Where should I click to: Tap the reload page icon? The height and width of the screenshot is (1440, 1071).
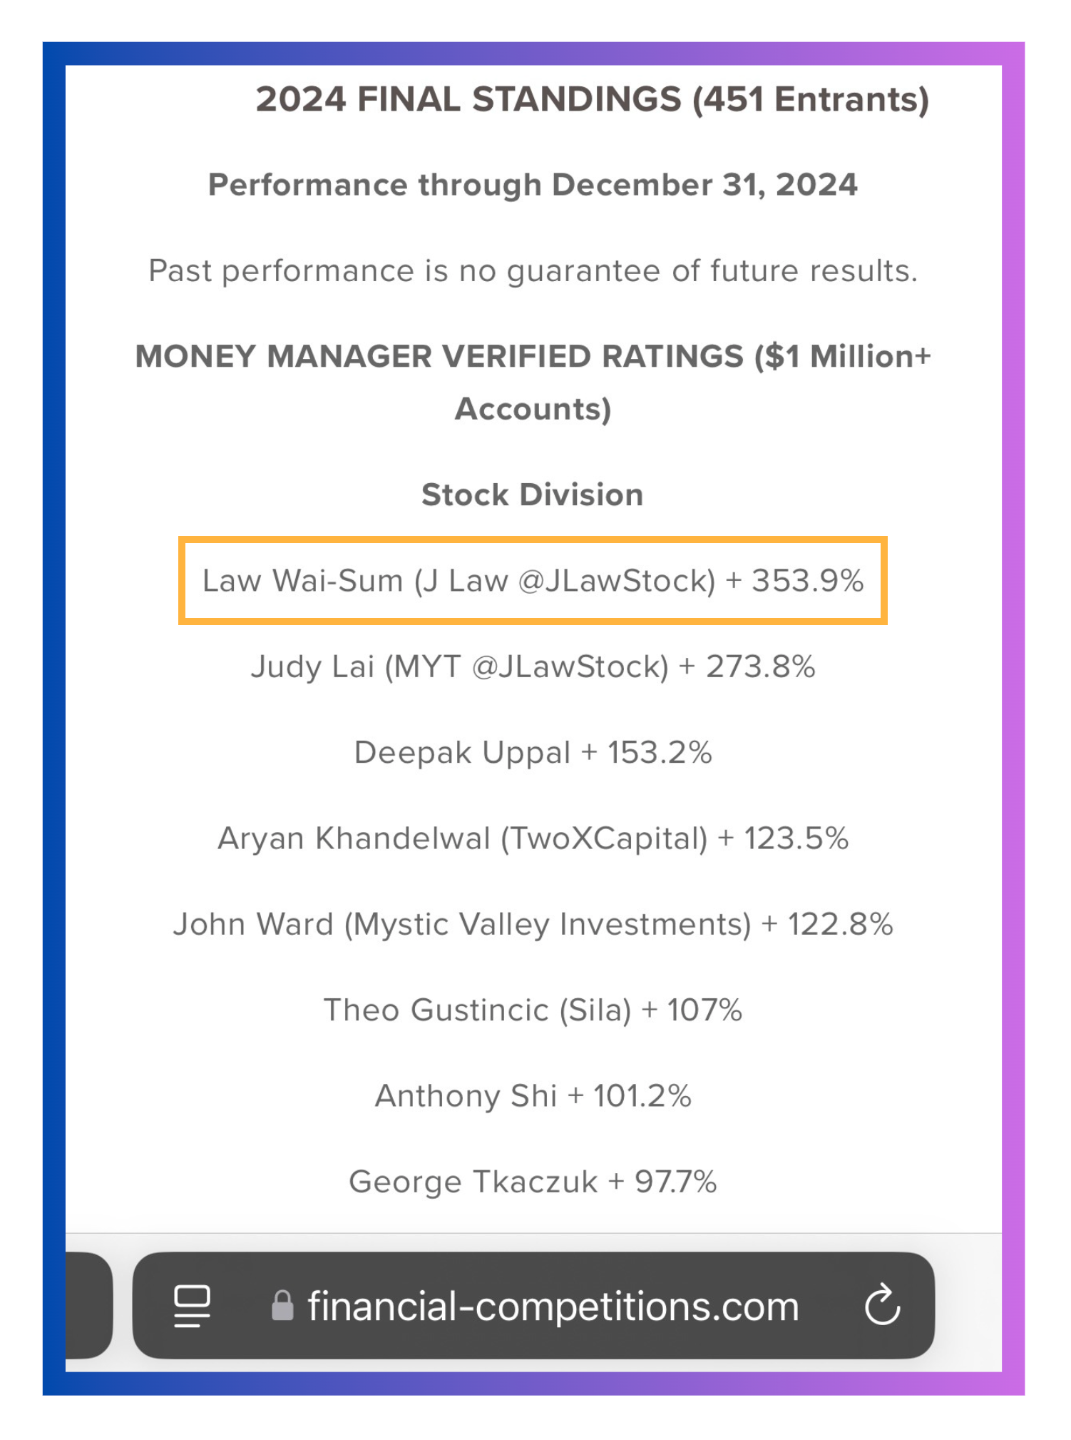pos(882,1305)
